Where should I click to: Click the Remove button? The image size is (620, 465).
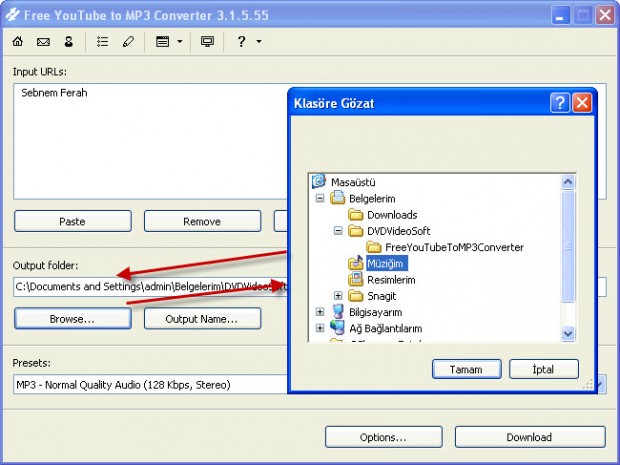202,221
